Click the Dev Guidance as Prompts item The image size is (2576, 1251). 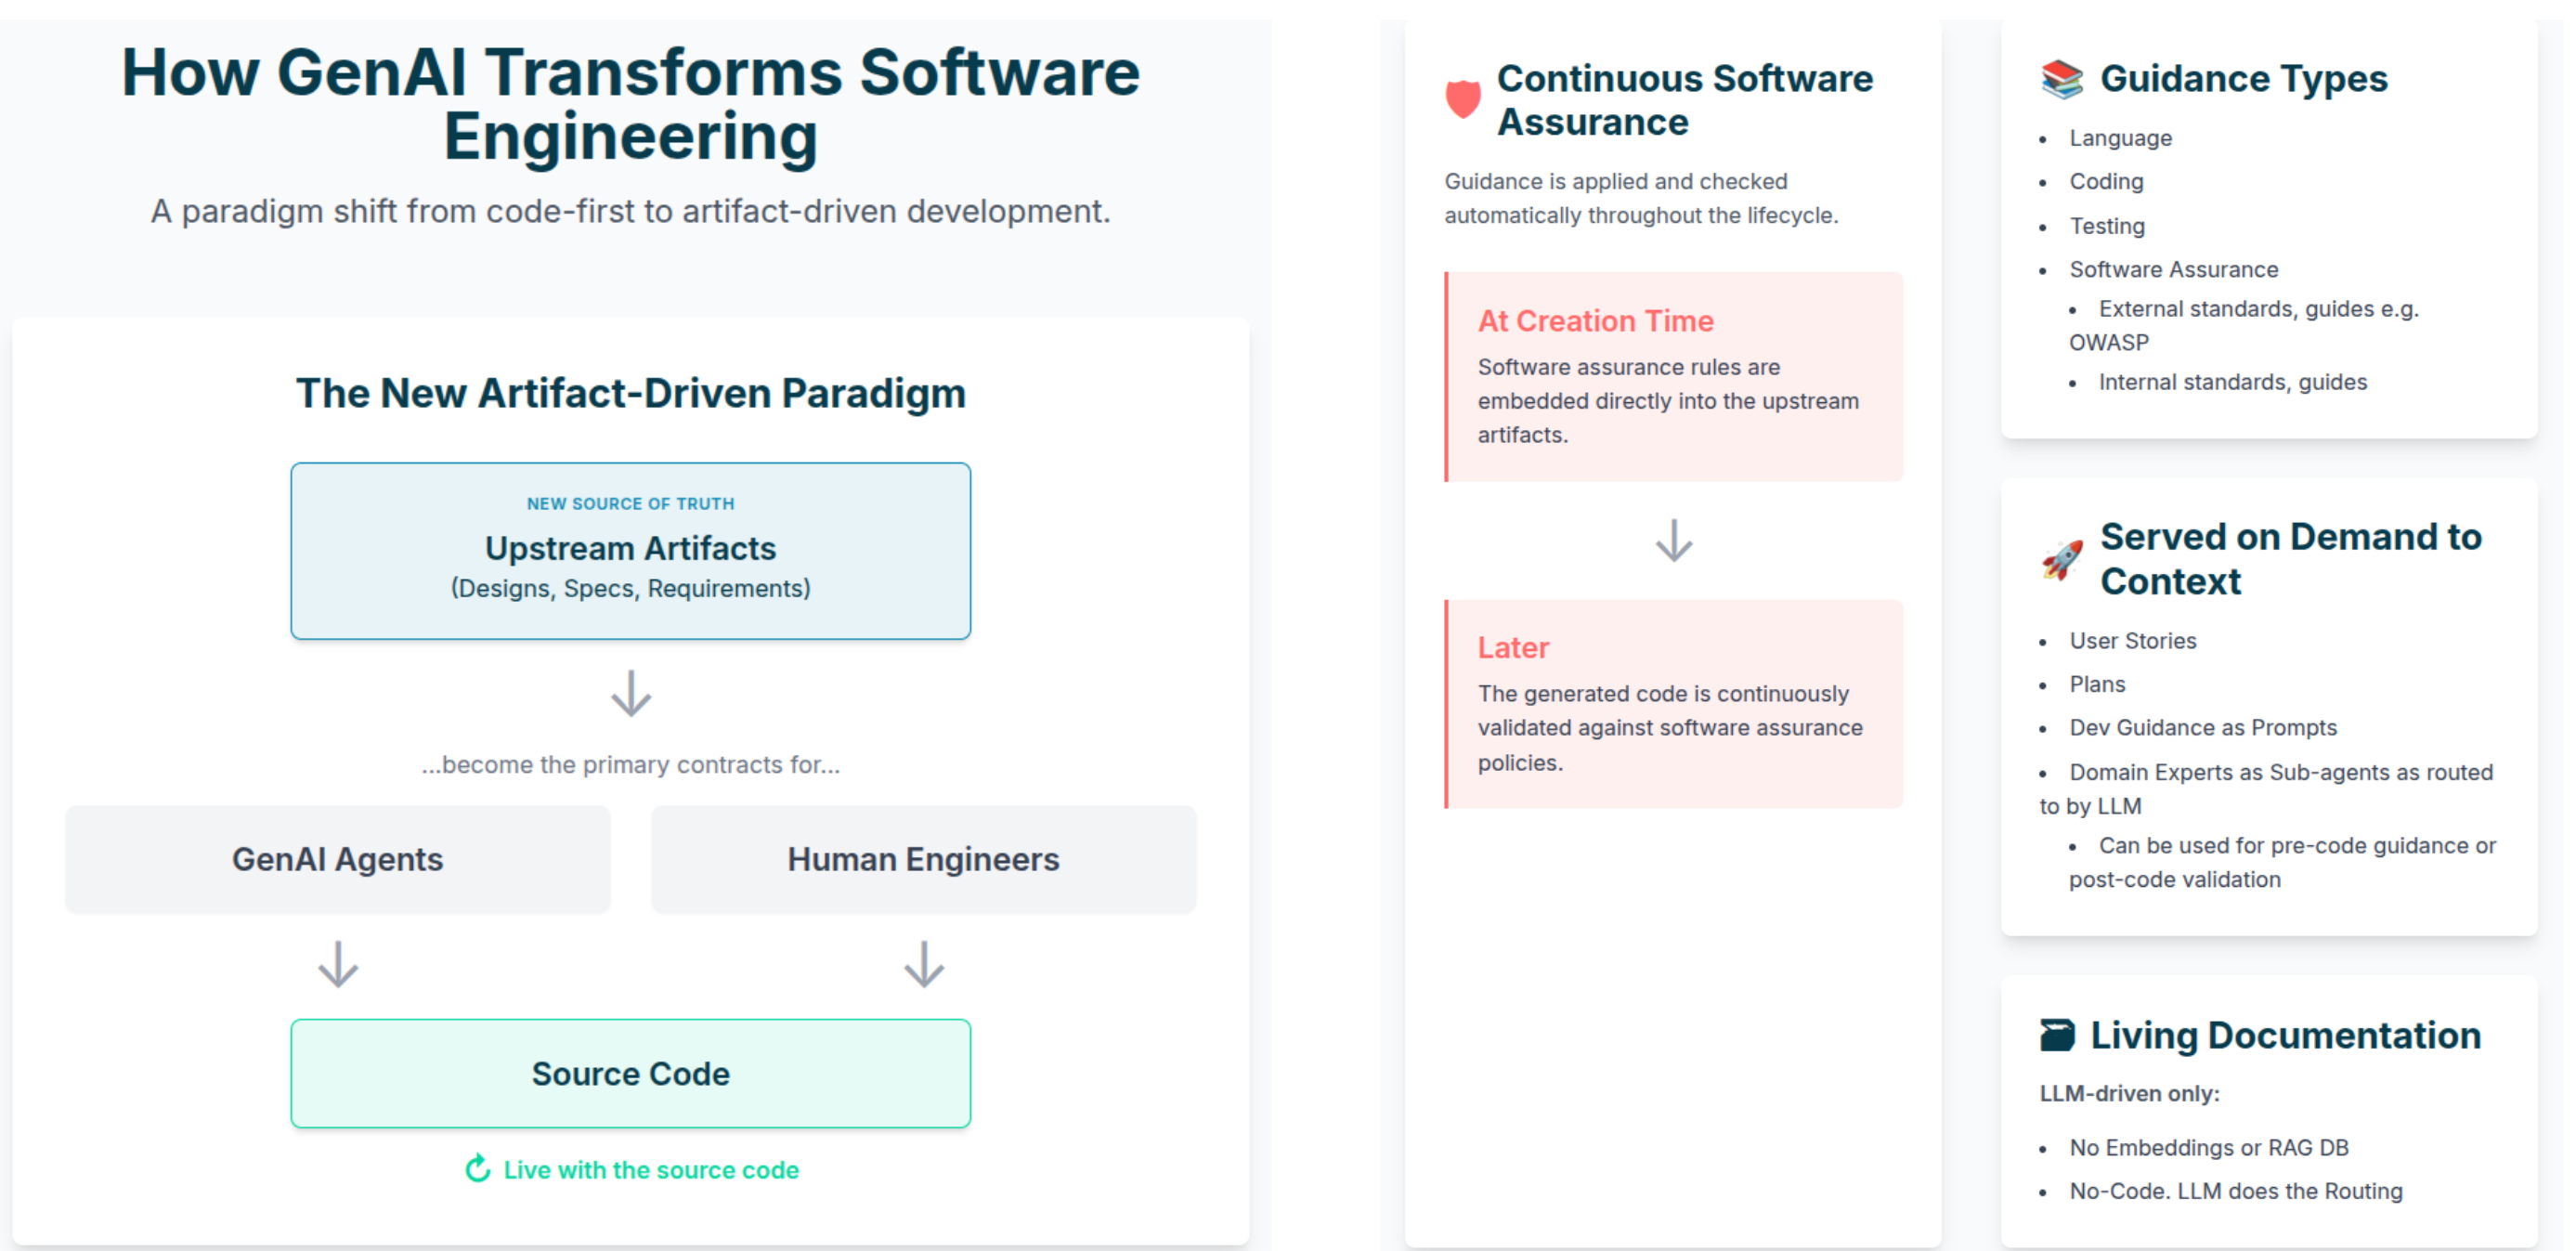point(2202,728)
